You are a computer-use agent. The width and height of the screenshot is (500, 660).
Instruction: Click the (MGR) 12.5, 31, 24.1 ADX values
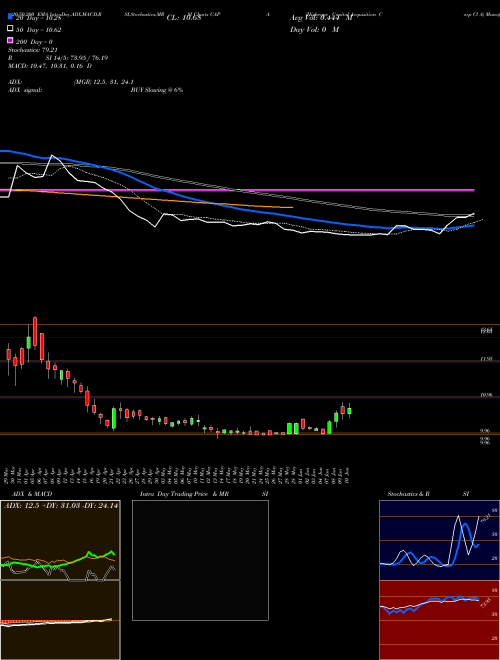(104, 82)
